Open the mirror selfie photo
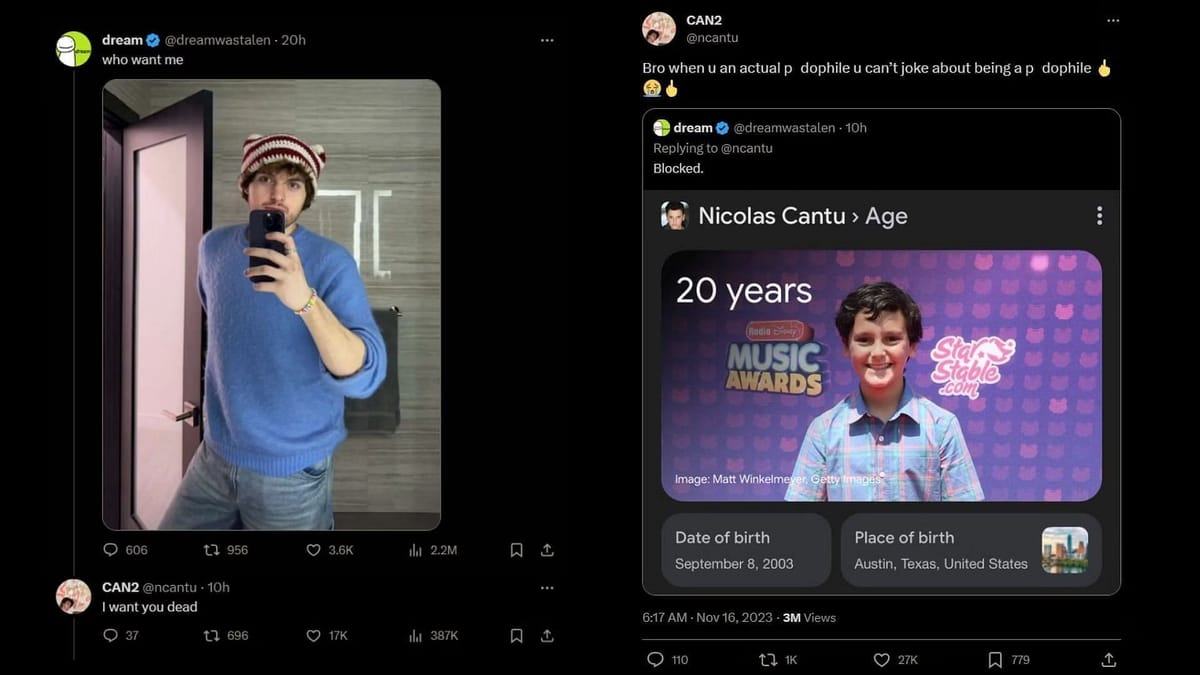1200x675 pixels. point(271,305)
